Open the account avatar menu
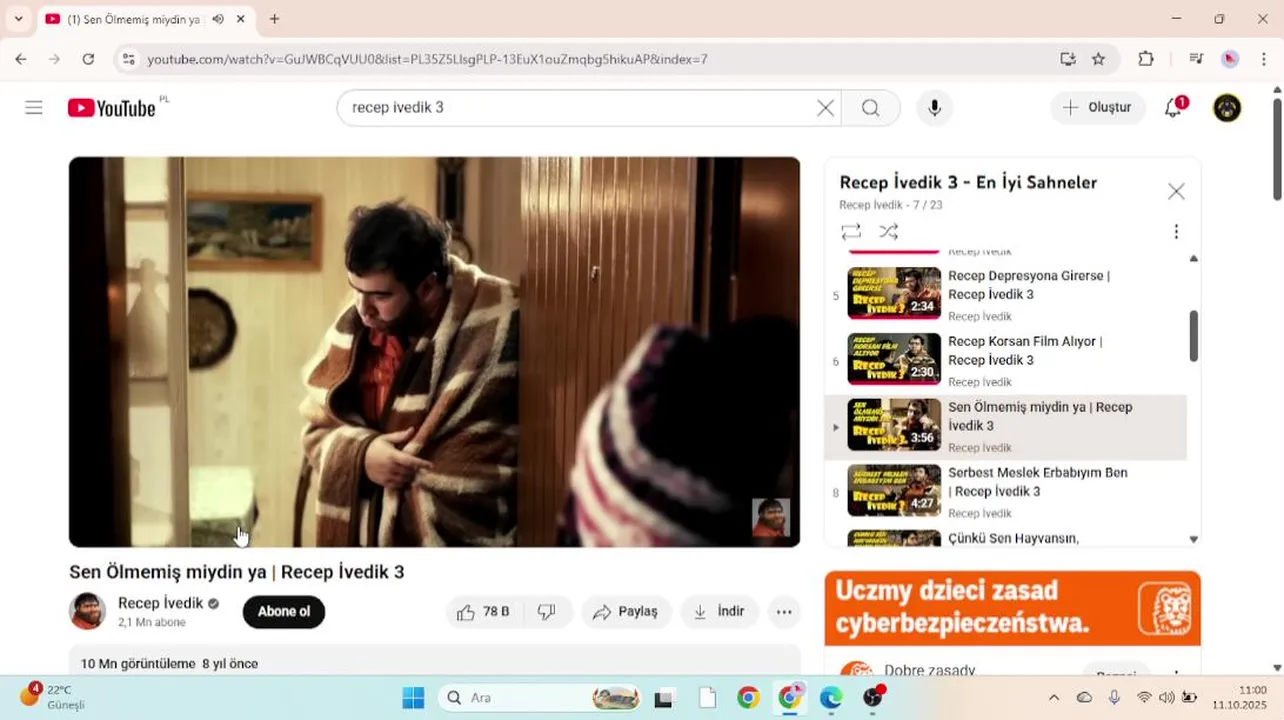The image size is (1284, 720). point(1227,108)
